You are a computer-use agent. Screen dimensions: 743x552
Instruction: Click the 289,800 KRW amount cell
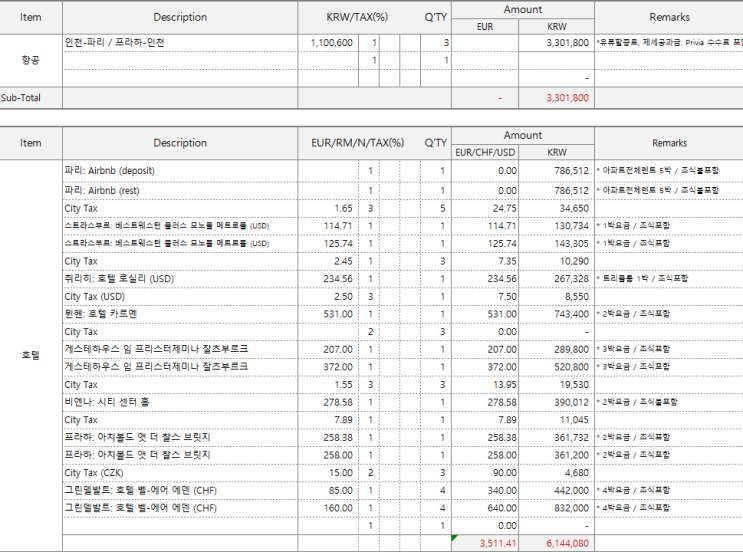click(556, 350)
